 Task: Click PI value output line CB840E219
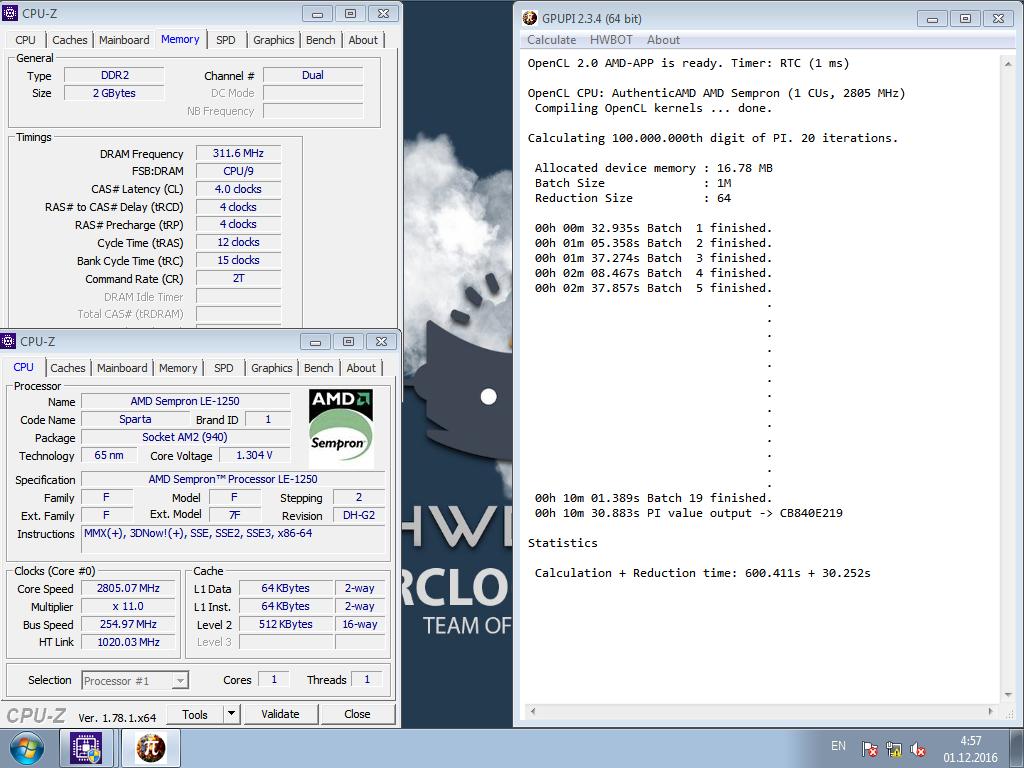coord(689,513)
